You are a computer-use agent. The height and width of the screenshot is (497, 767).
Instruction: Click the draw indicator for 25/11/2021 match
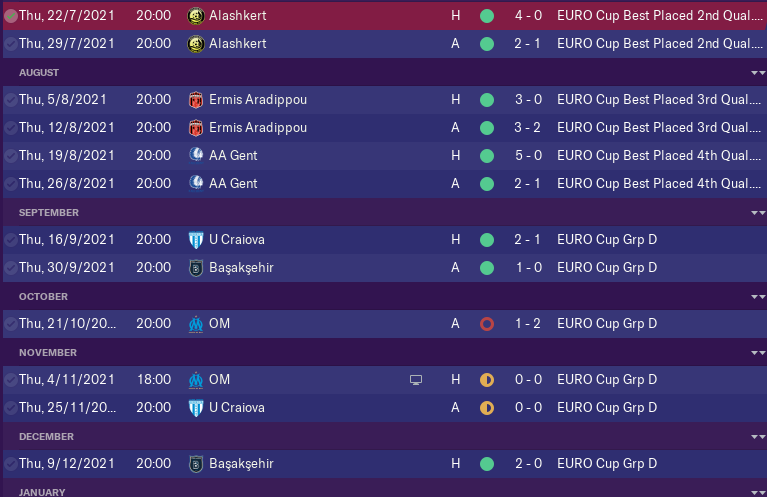[487, 408]
